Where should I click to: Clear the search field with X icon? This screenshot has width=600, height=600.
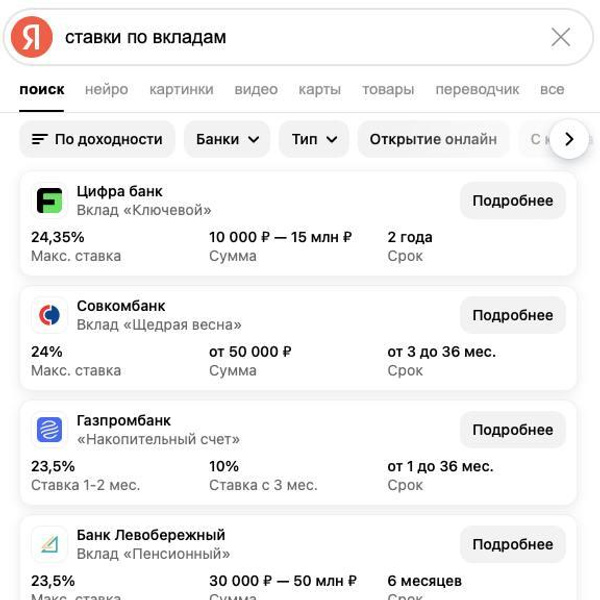561,37
